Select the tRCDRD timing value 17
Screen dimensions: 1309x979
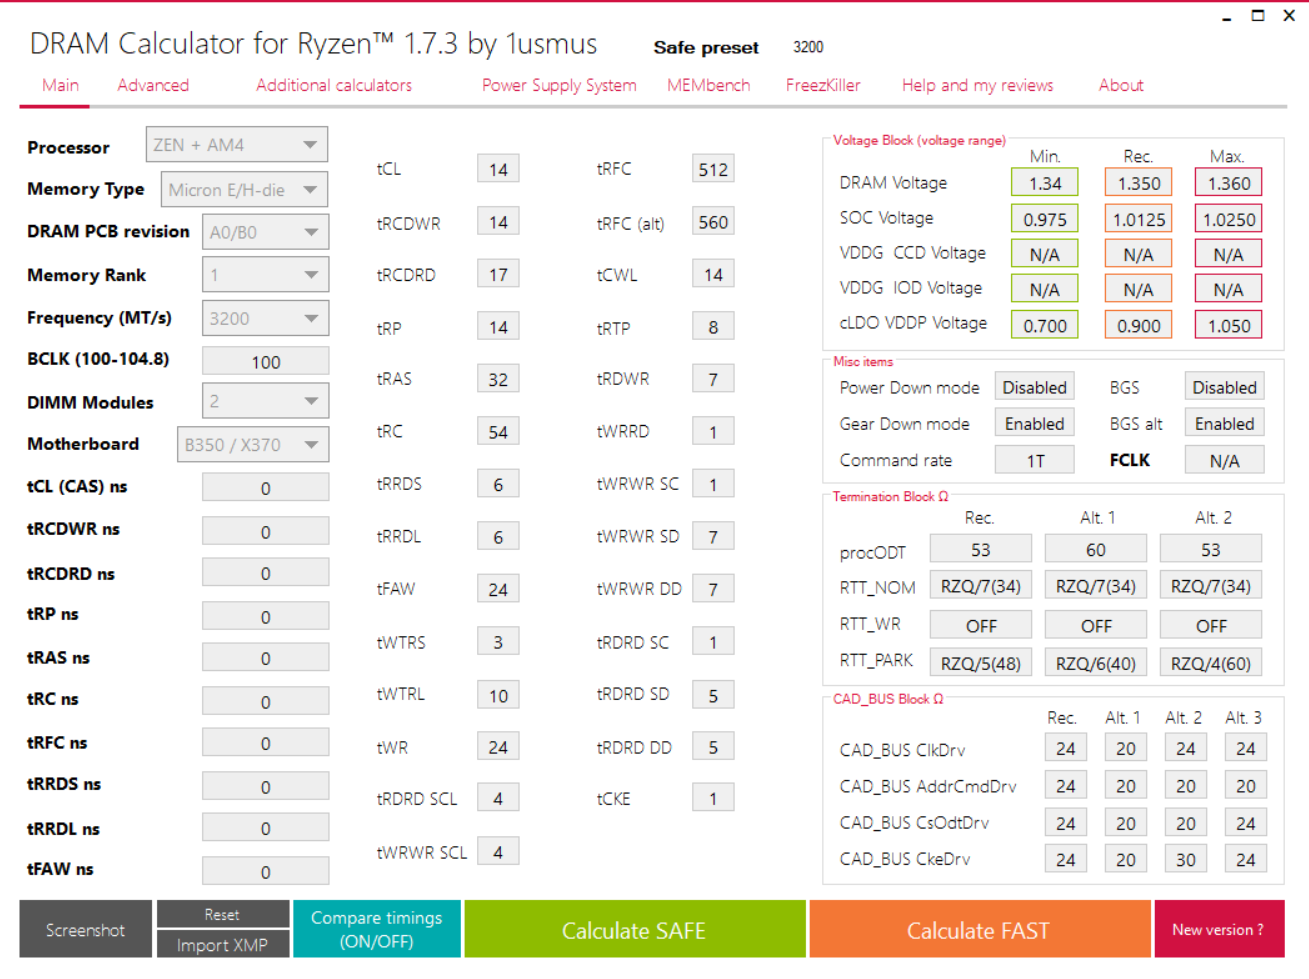[x=498, y=274]
